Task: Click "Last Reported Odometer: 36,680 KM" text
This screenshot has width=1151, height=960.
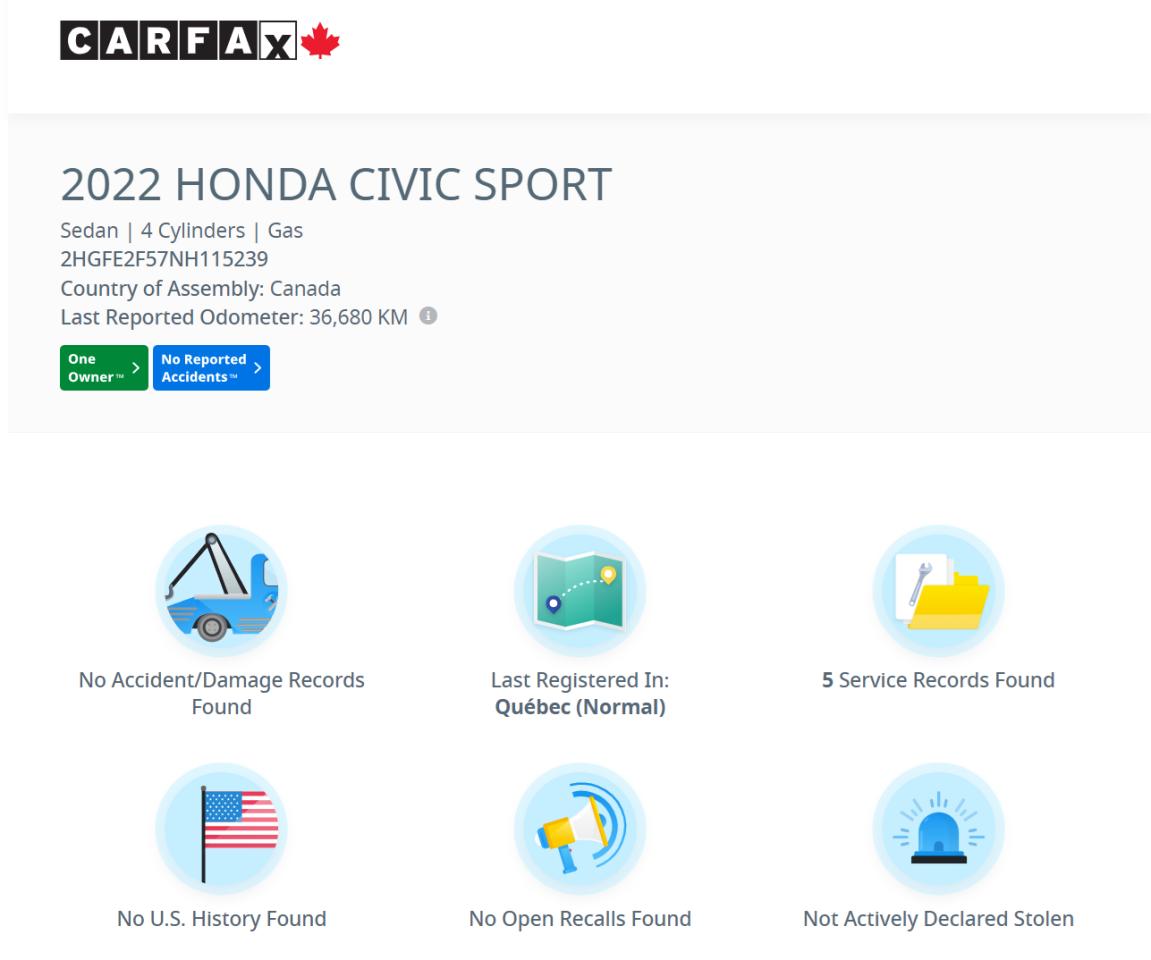Action: [x=234, y=317]
